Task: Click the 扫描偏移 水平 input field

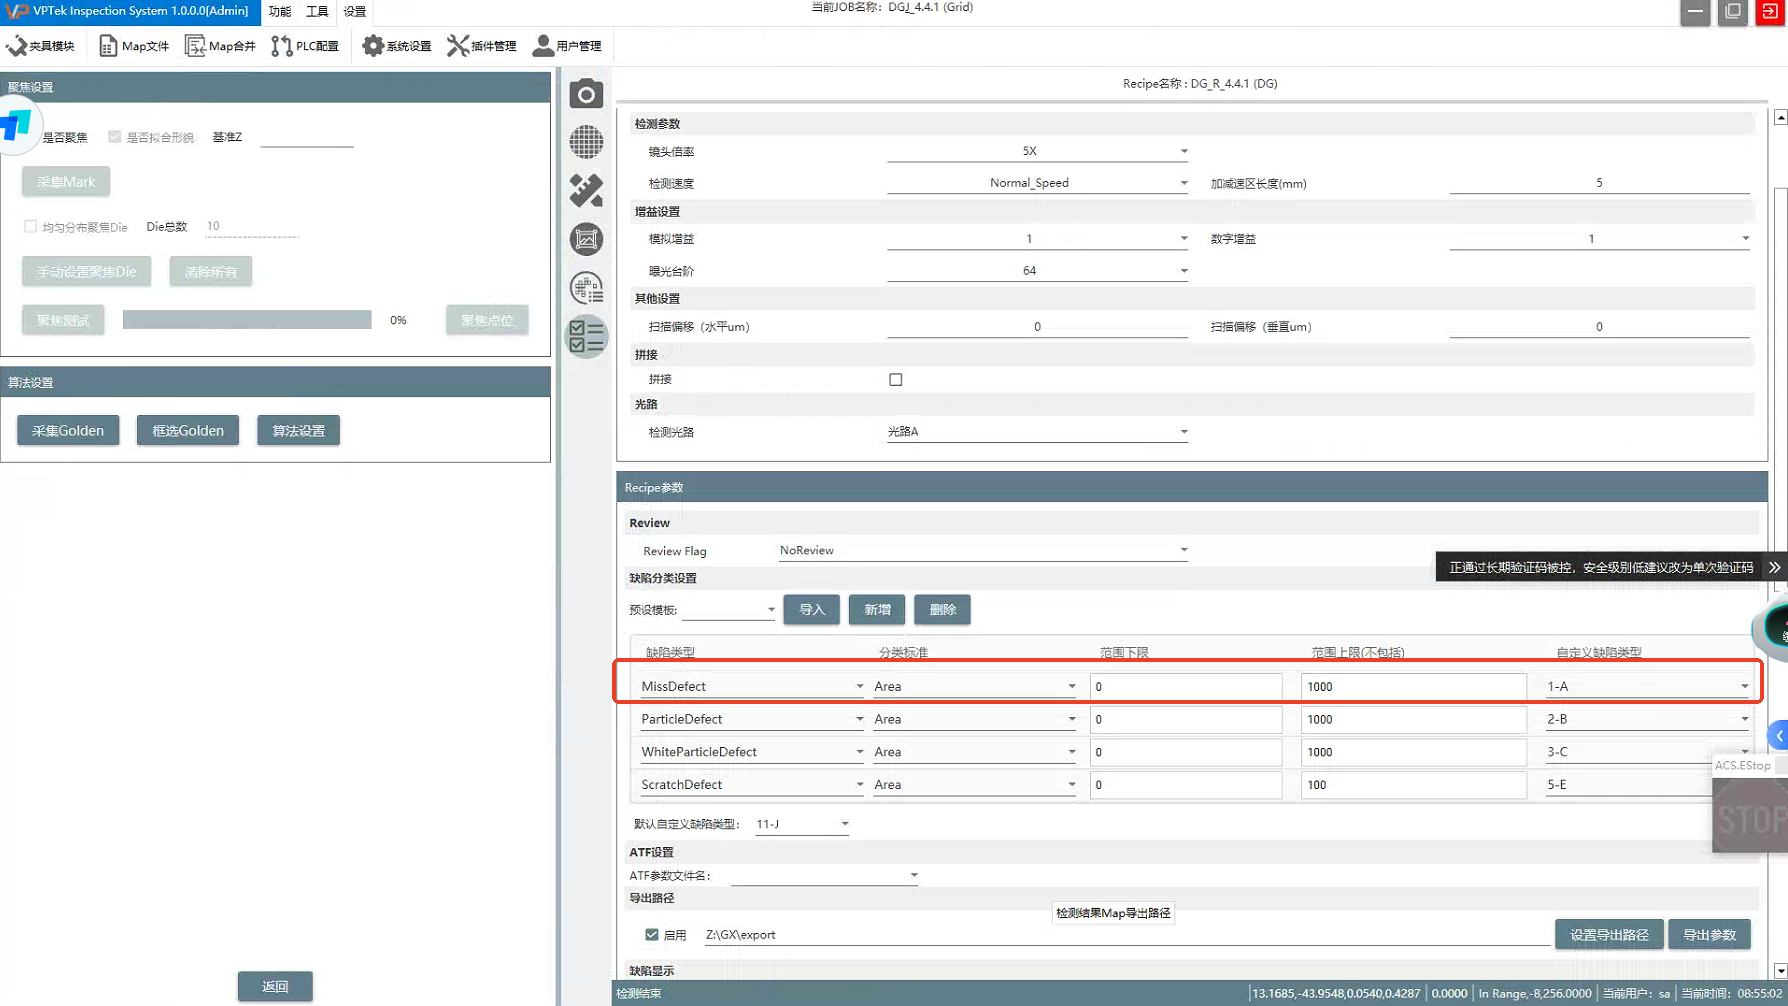Action: [x=1037, y=327]
